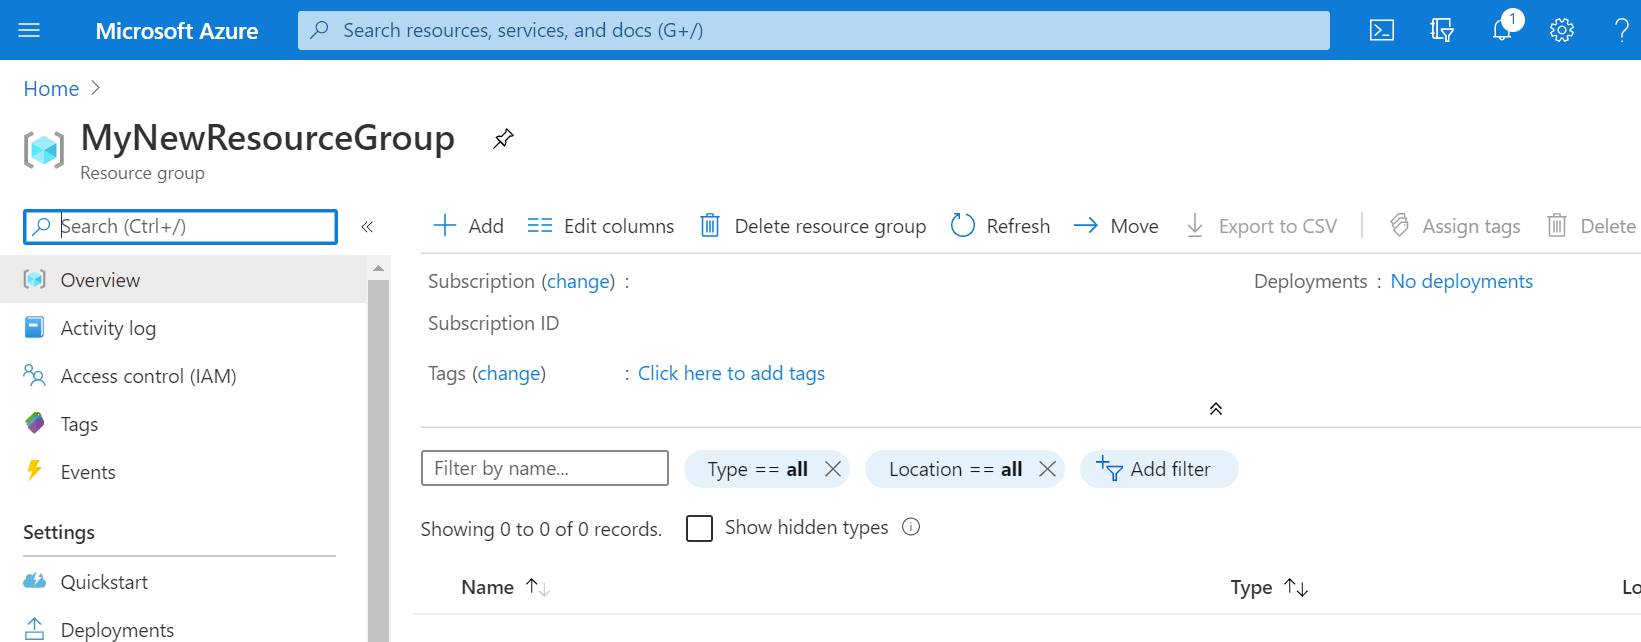Viewport: 1641px width, 642px height.
Task: Click the Settings section heading
Action: coord(59,532)
